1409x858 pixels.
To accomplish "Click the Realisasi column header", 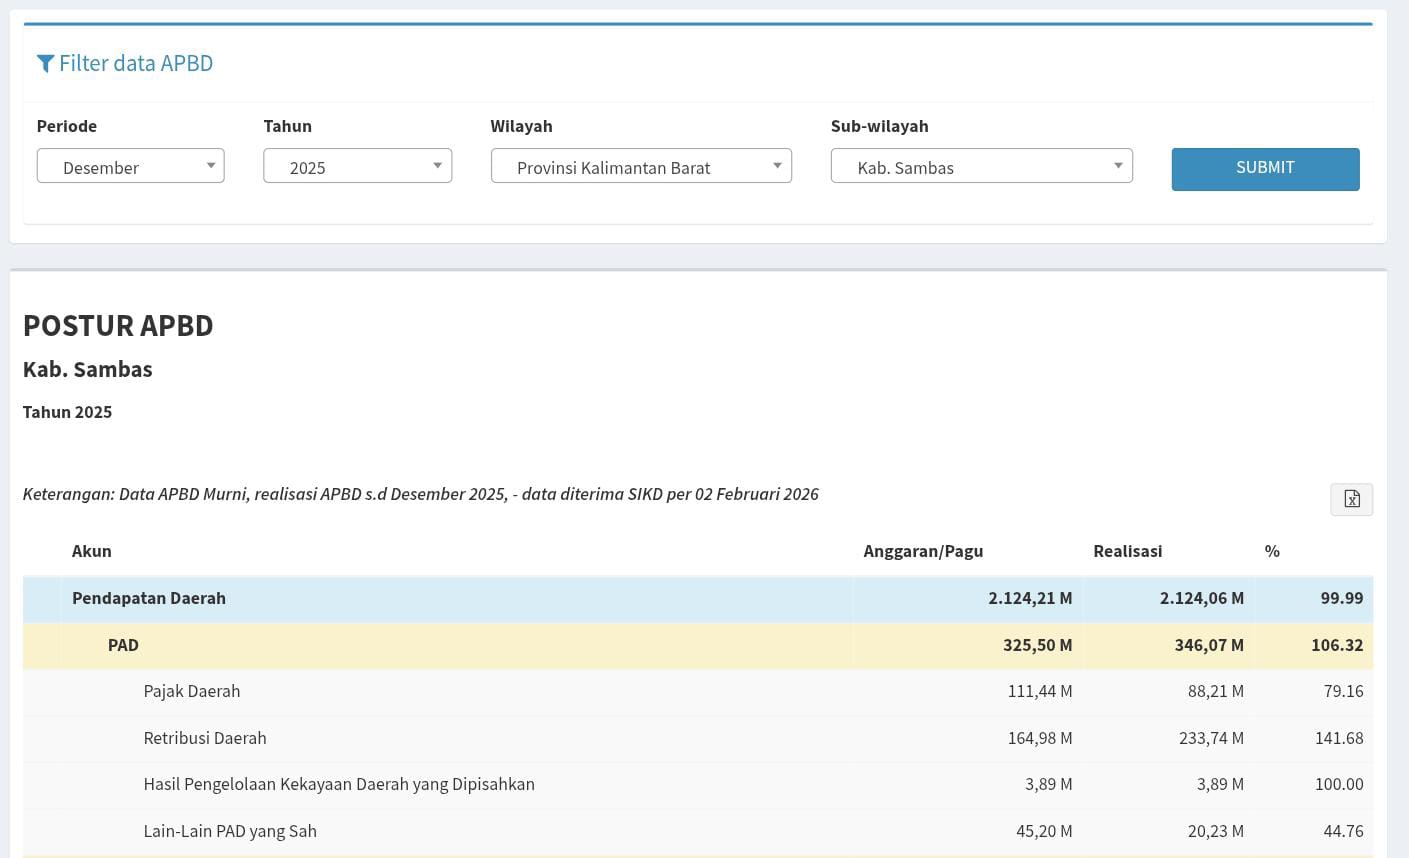I will (1127, 551).
